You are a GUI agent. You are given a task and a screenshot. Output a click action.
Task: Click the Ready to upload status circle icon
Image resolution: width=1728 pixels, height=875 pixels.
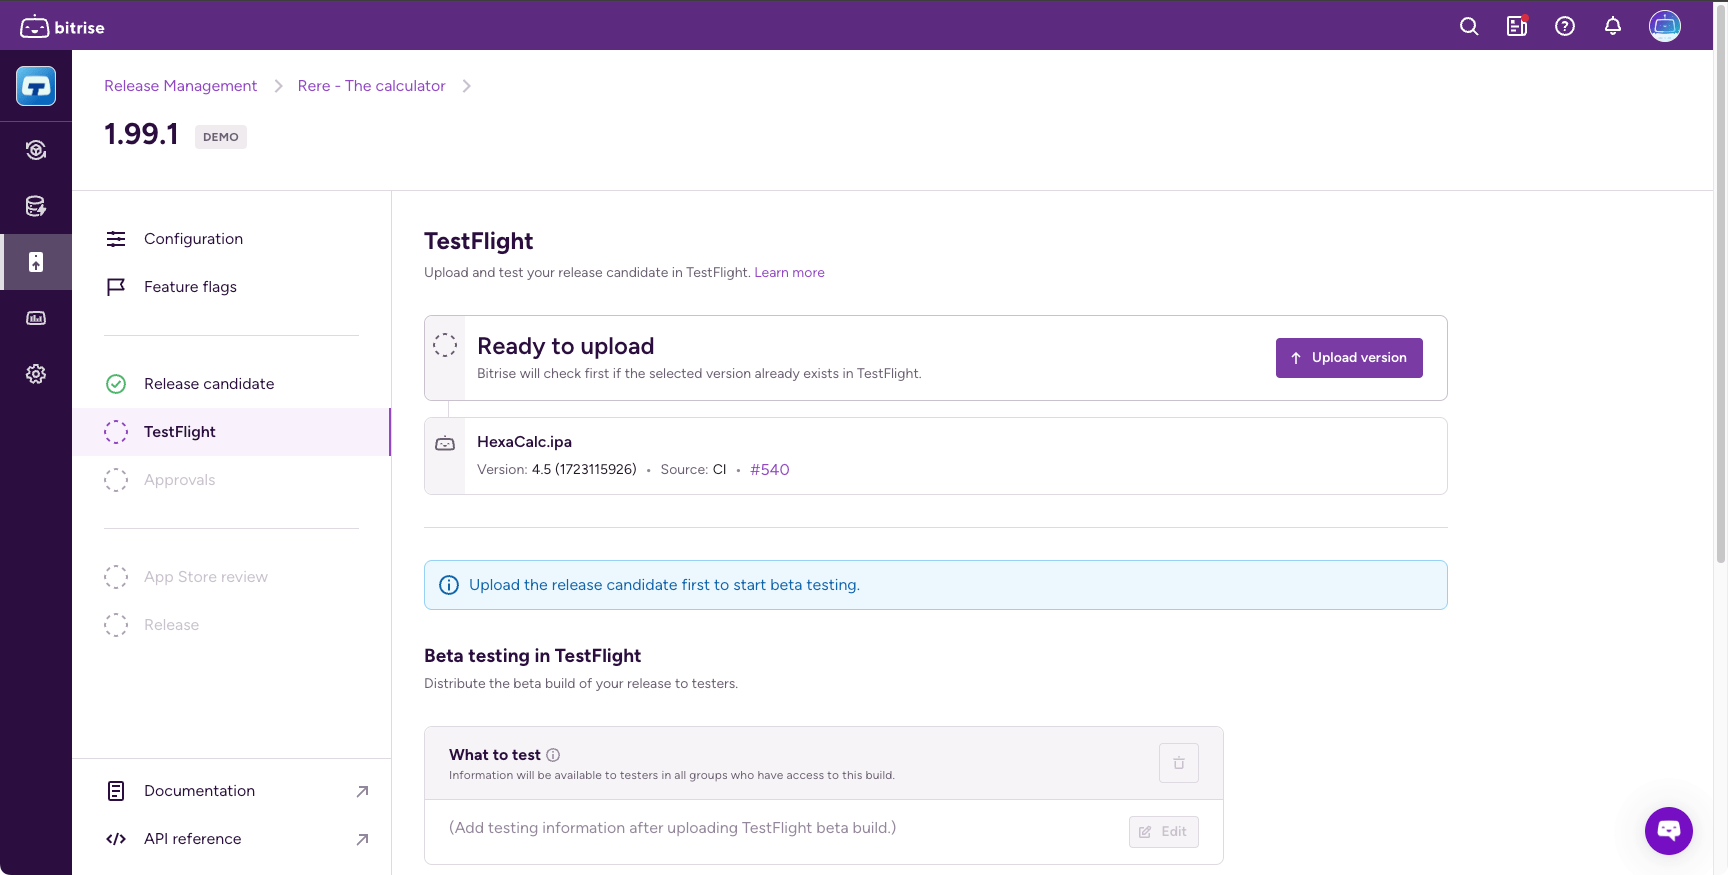tap(445, 345)
